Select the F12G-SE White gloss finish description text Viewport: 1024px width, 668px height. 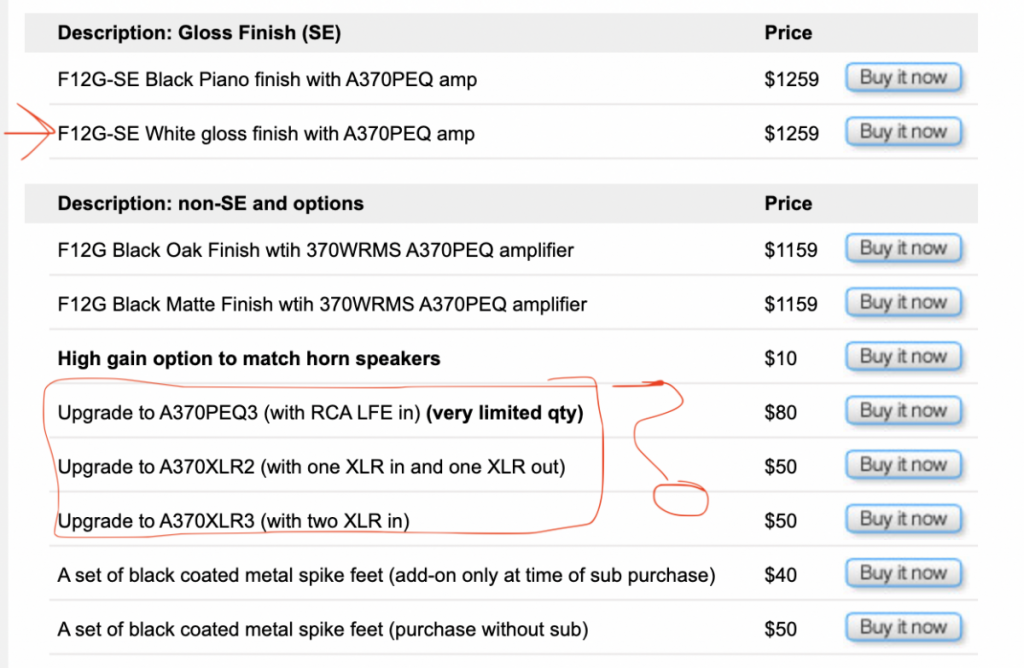266,133
